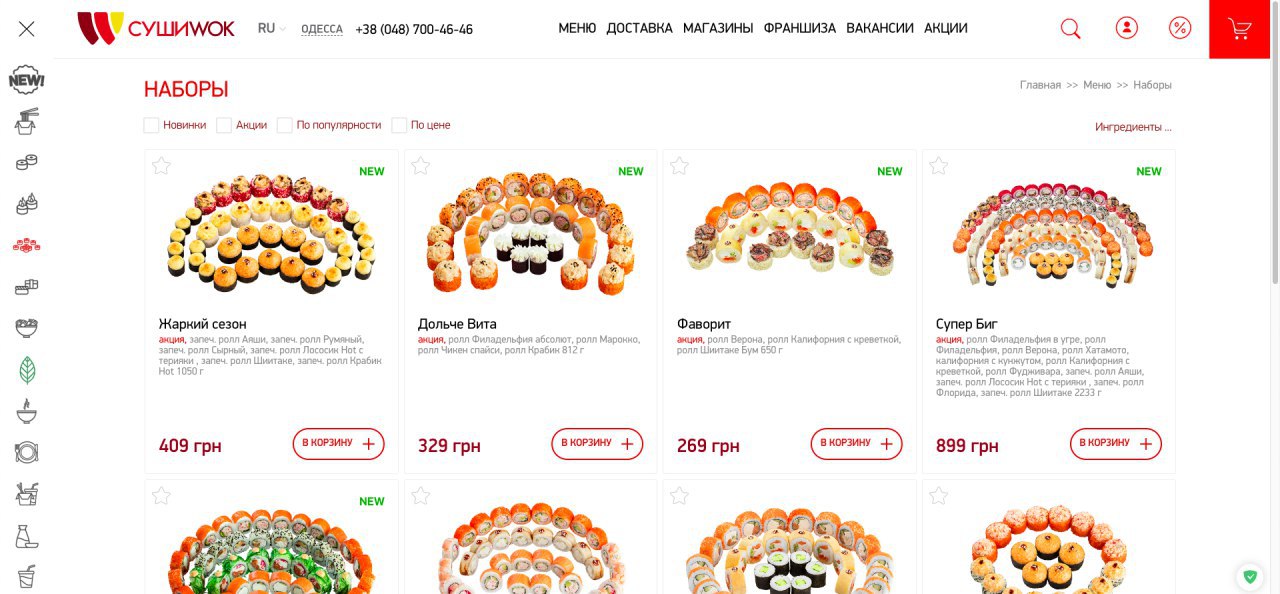Select the drinks bottle sidebar icon
The image size is (1280, 594).
(27, 536)
